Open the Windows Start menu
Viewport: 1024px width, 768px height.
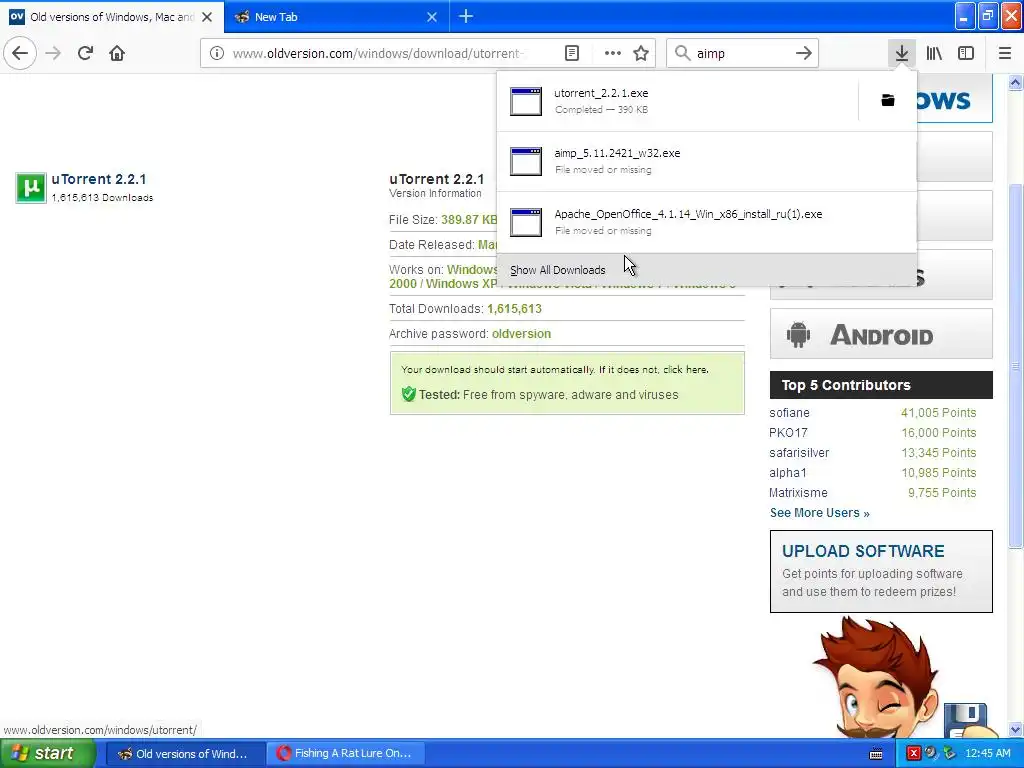click(47, 753)
